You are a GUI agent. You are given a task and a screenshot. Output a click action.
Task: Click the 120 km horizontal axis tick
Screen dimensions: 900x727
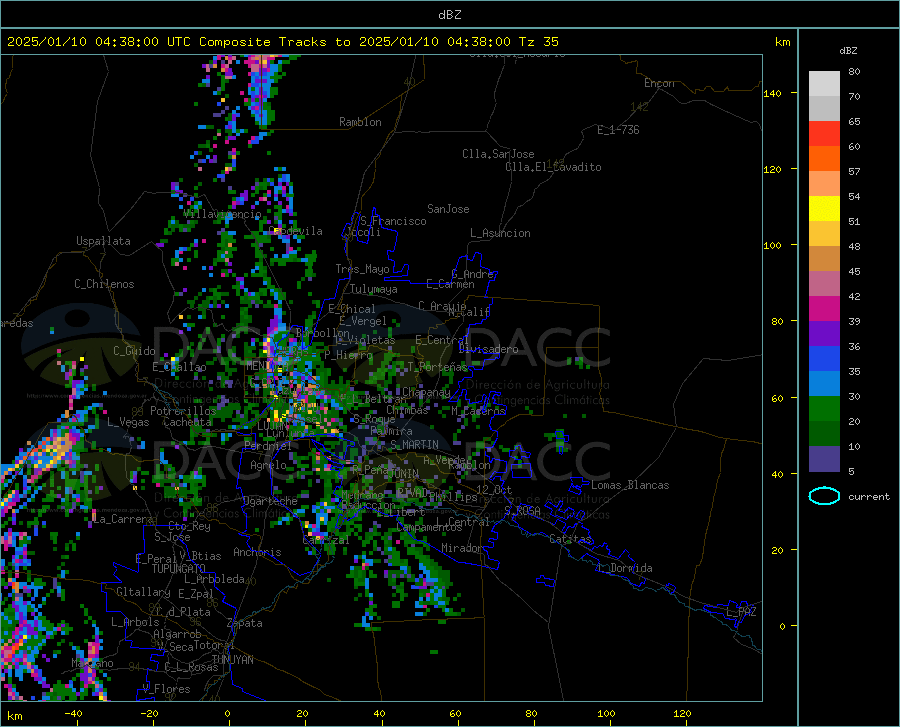point(682,714)
